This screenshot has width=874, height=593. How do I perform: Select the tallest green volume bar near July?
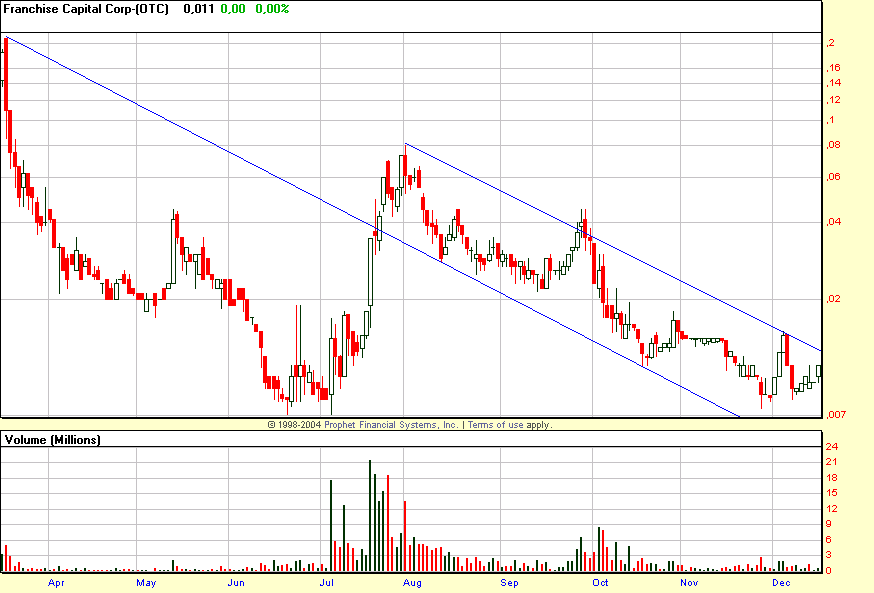point(369,510)
